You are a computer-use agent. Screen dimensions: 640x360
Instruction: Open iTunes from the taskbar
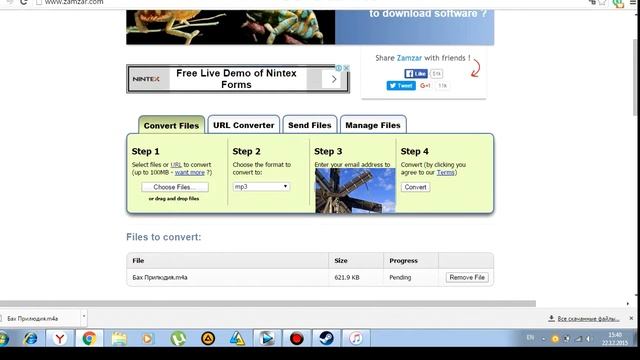356,338
